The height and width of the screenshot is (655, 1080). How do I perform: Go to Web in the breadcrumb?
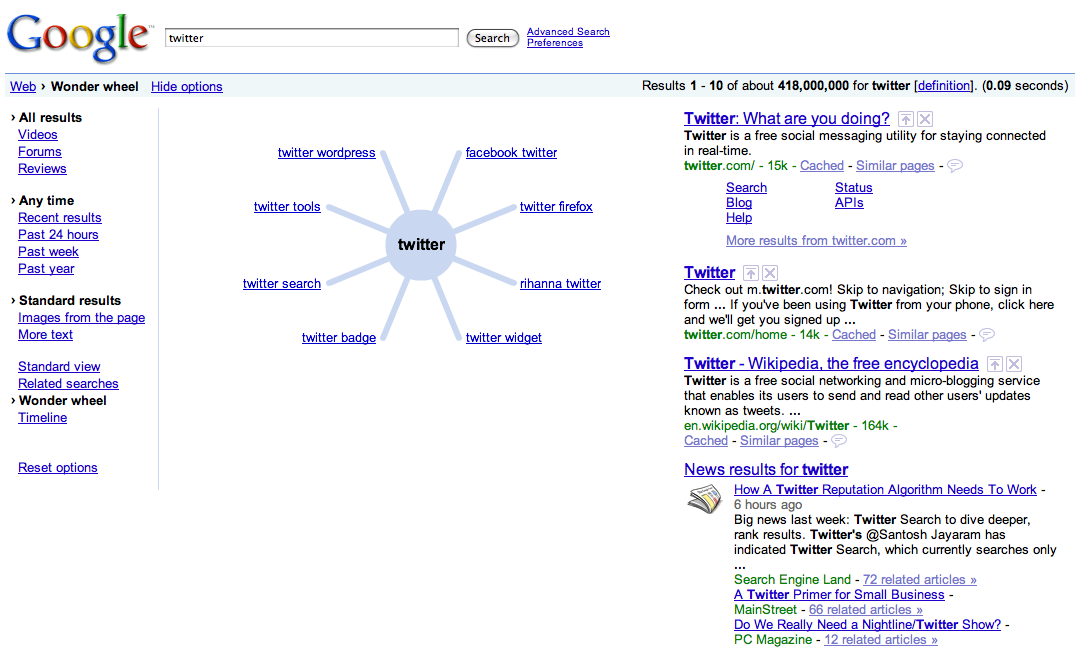pyautogui.click(x=23, y=87)
